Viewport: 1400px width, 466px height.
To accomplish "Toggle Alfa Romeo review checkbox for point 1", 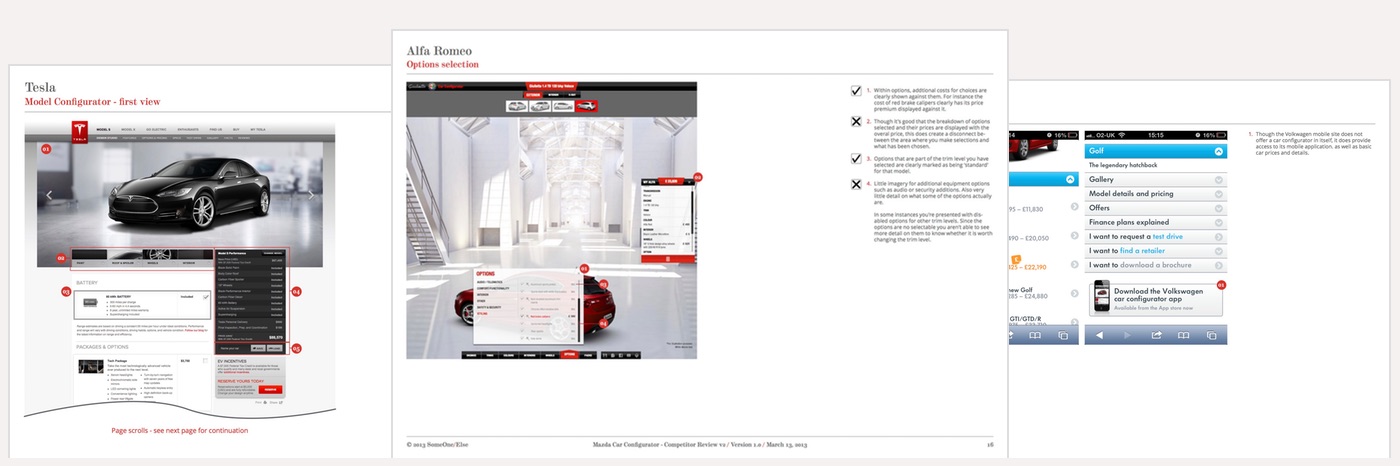I will tap(856, 91).
